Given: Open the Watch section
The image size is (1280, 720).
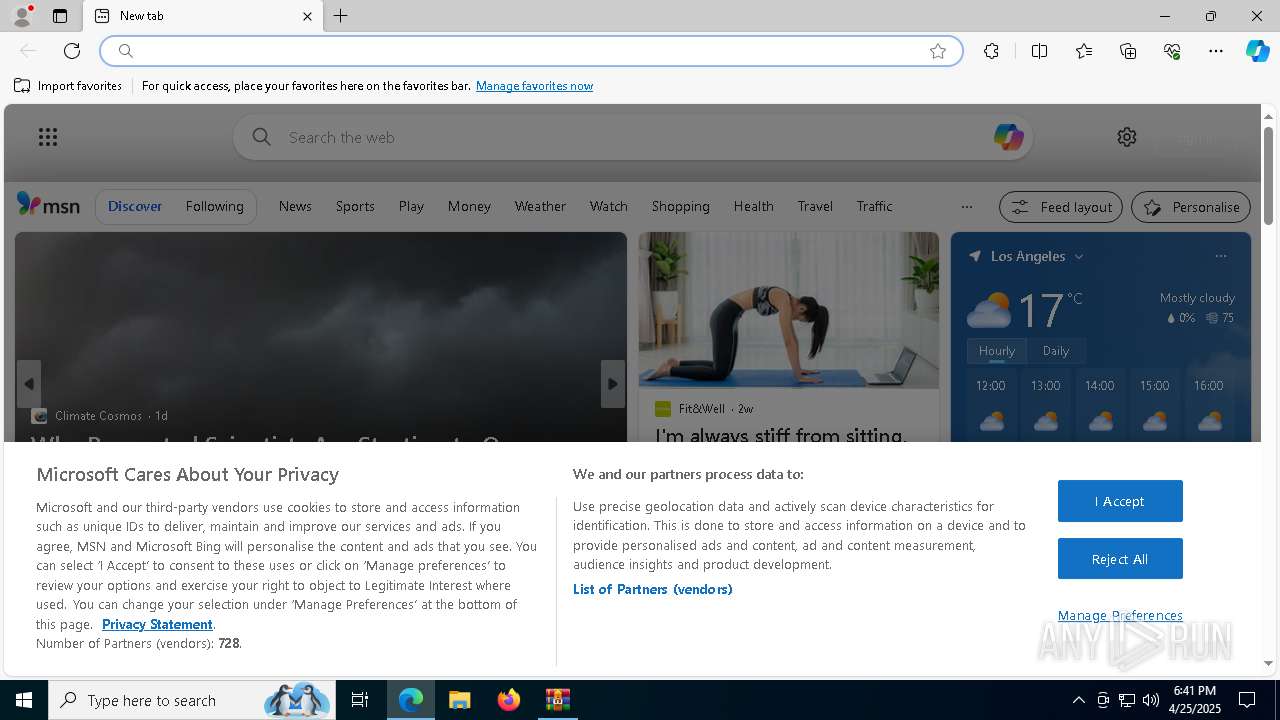Looking at the screenshot, I should click(609, 206).
